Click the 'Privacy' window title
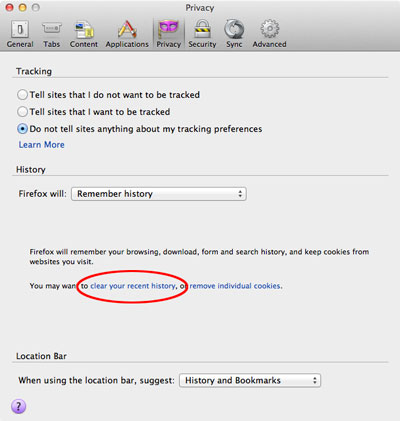The height and width of the screenshot is (421, 400). [200, 8]
